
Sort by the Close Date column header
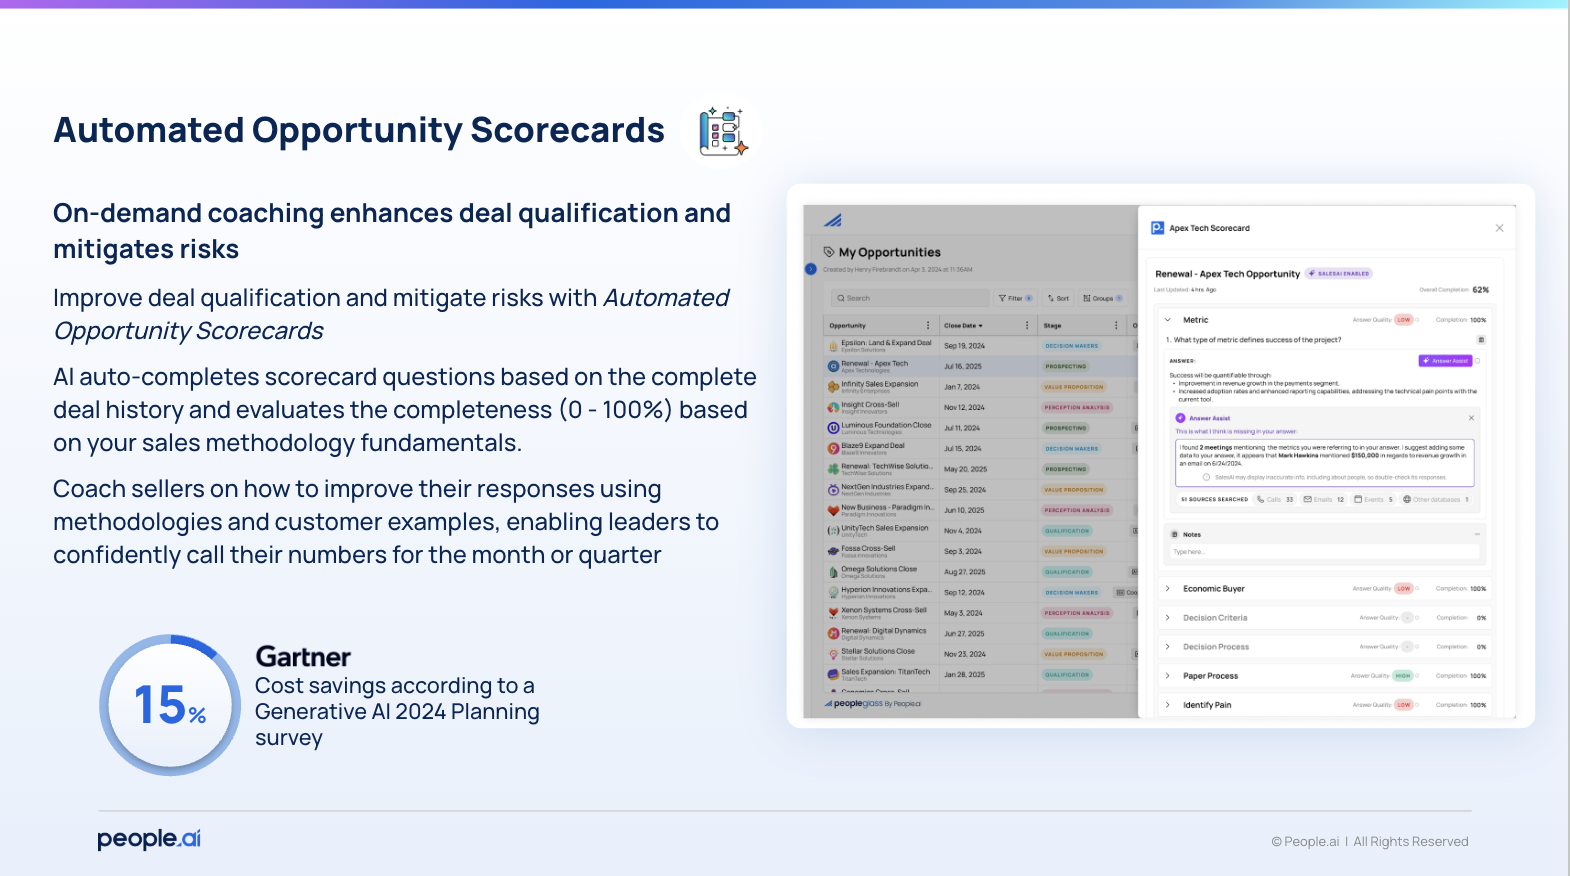click(963, 326)
